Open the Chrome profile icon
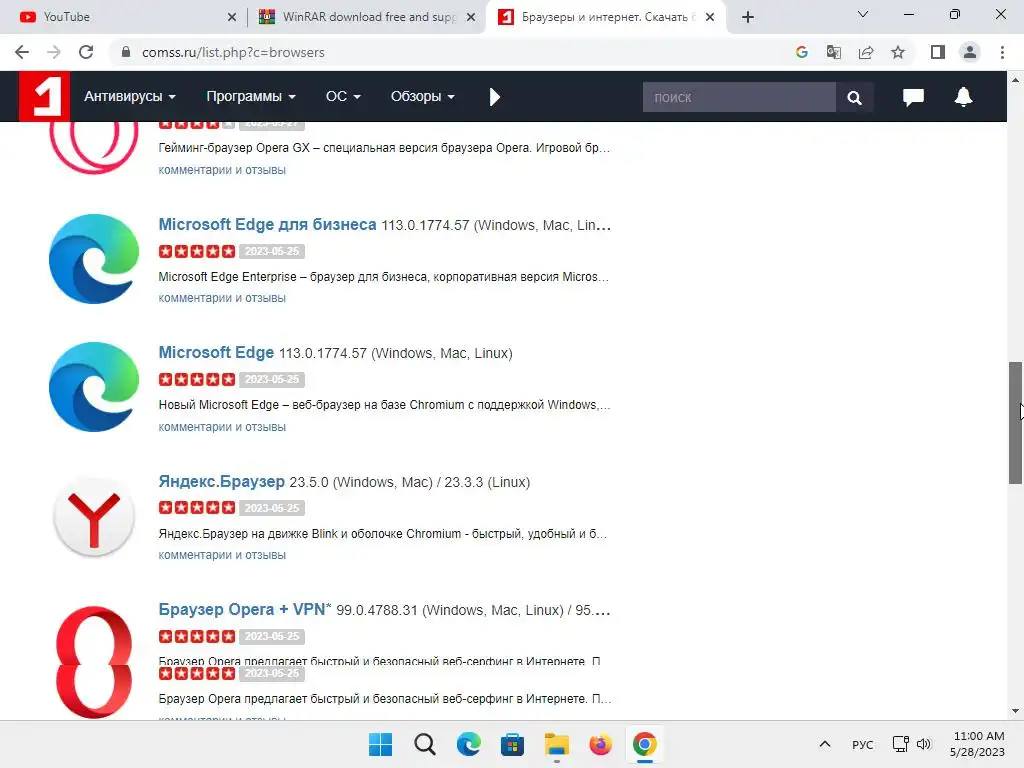The width and height of the screenshot is (1024, 768). tap(970, 52)
